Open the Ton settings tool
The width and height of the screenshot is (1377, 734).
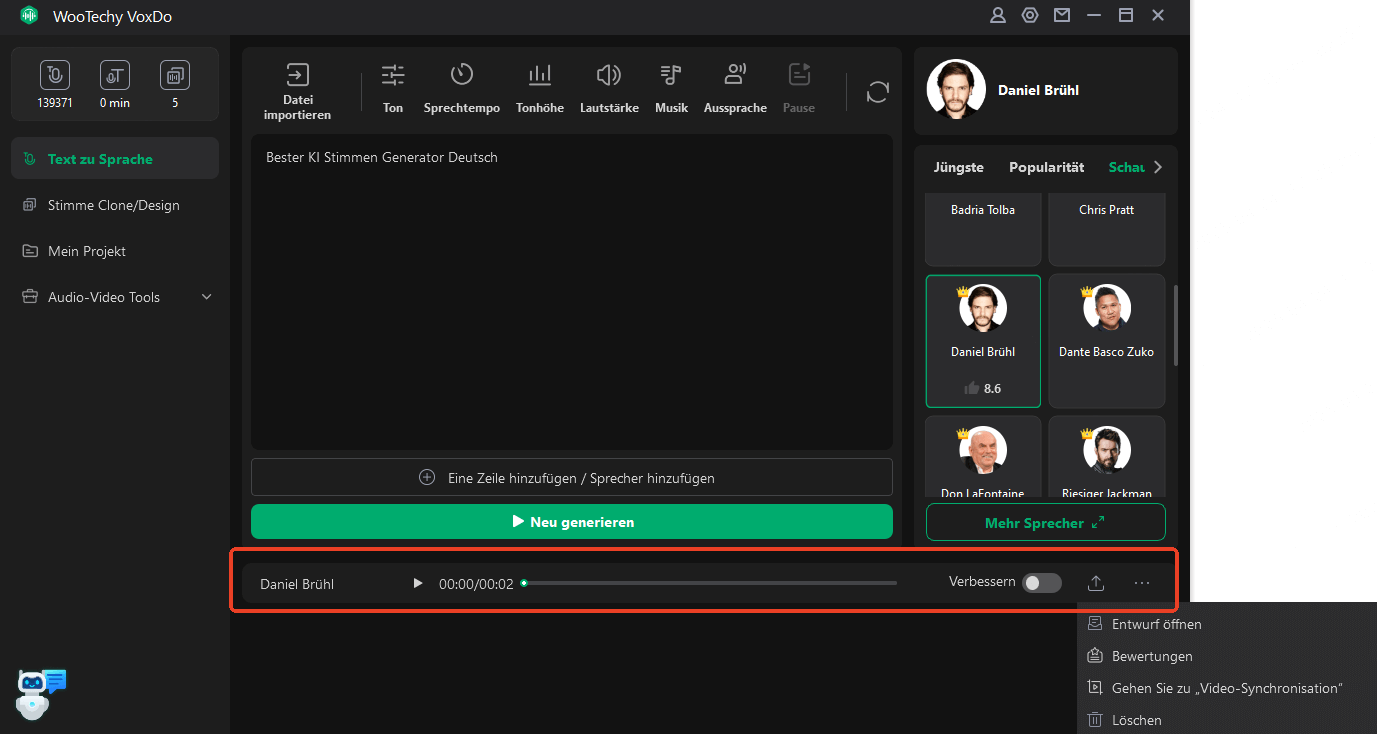point(393,75)
